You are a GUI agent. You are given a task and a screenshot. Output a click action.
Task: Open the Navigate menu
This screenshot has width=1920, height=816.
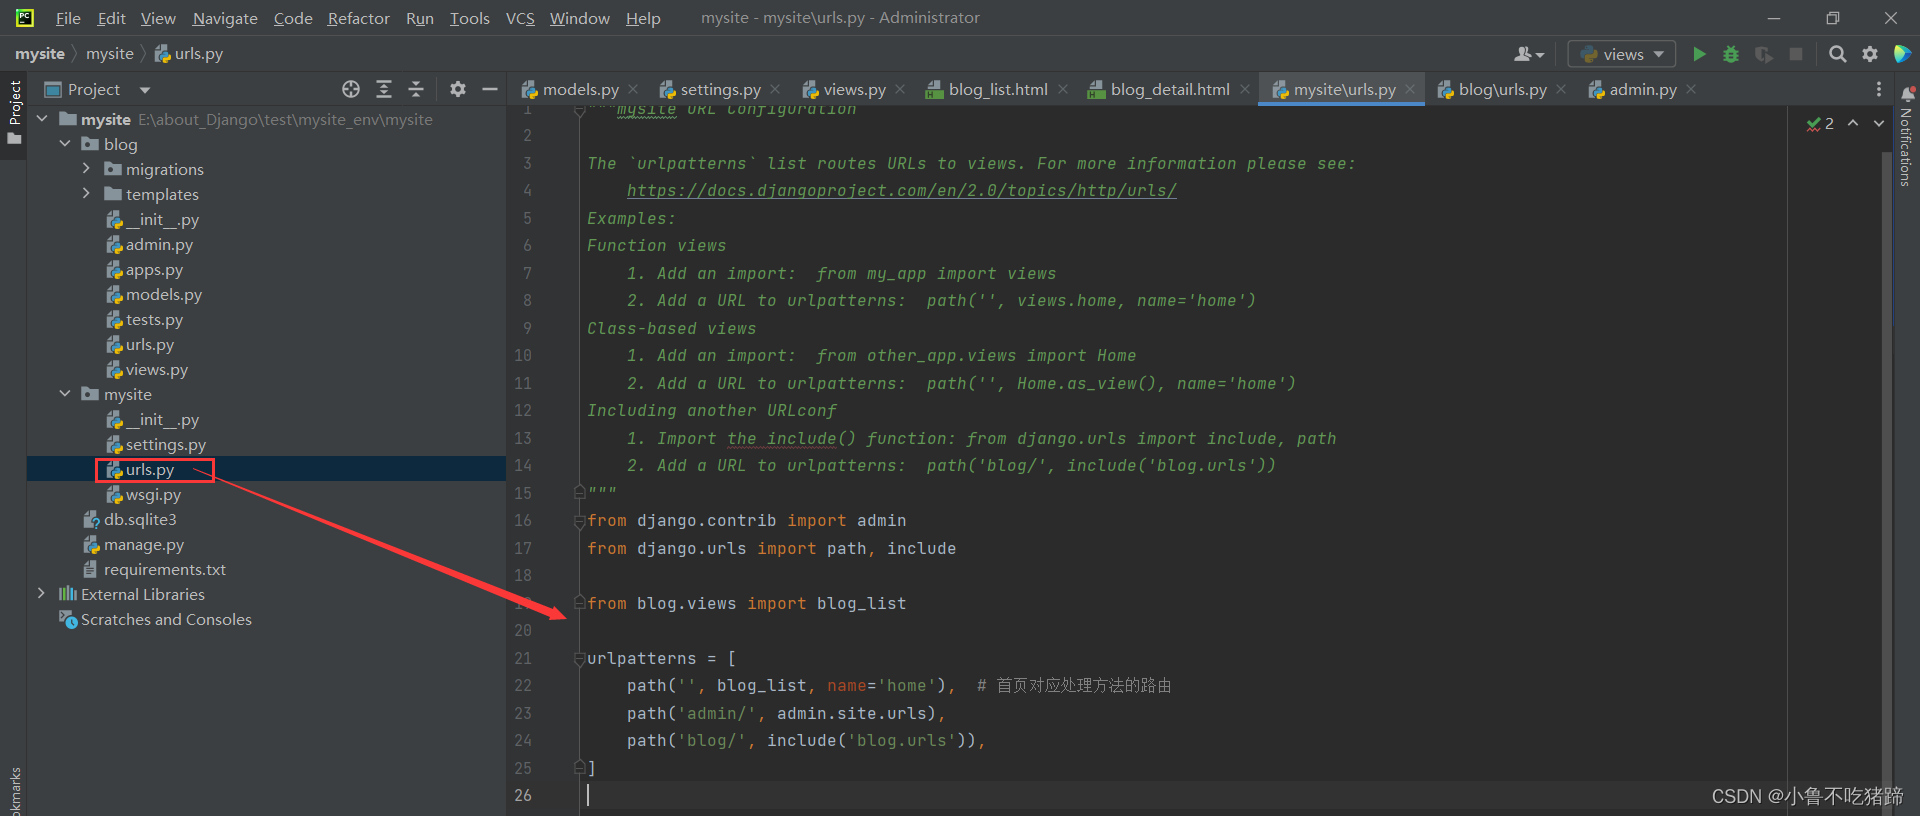[x=225, y=18]
